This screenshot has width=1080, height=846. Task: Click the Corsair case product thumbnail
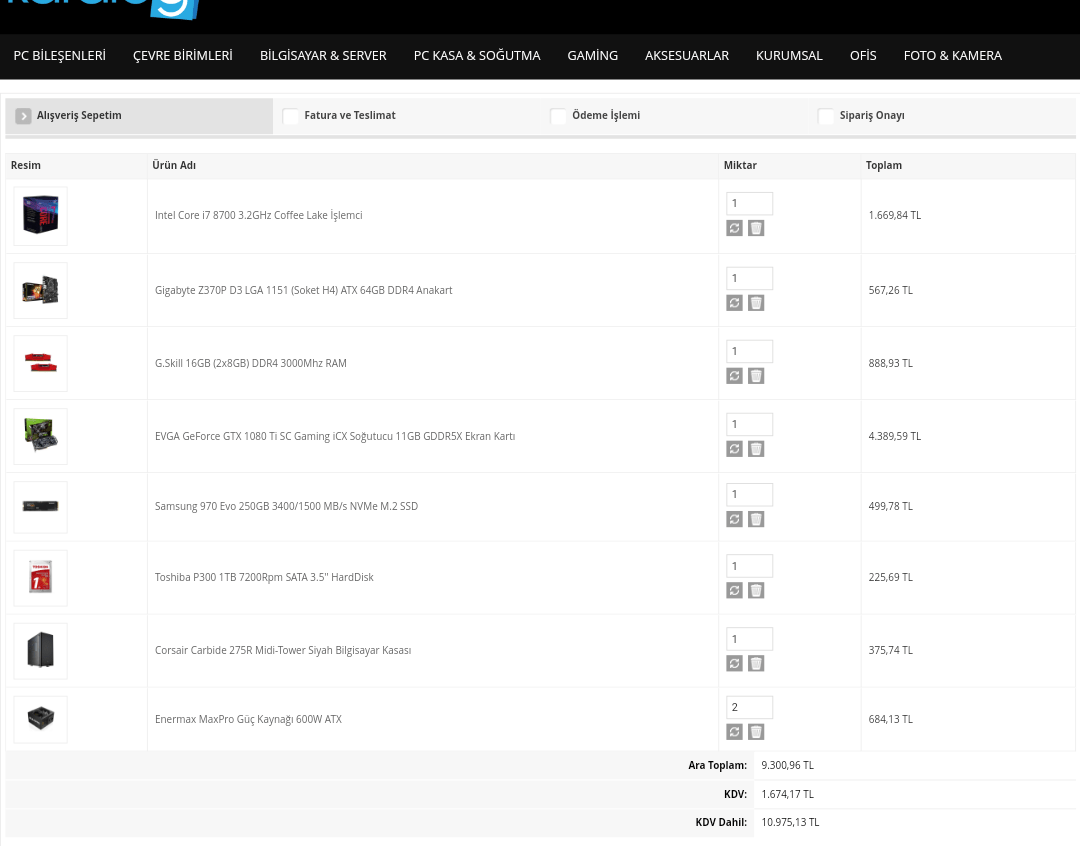click(x=41, y=651)
